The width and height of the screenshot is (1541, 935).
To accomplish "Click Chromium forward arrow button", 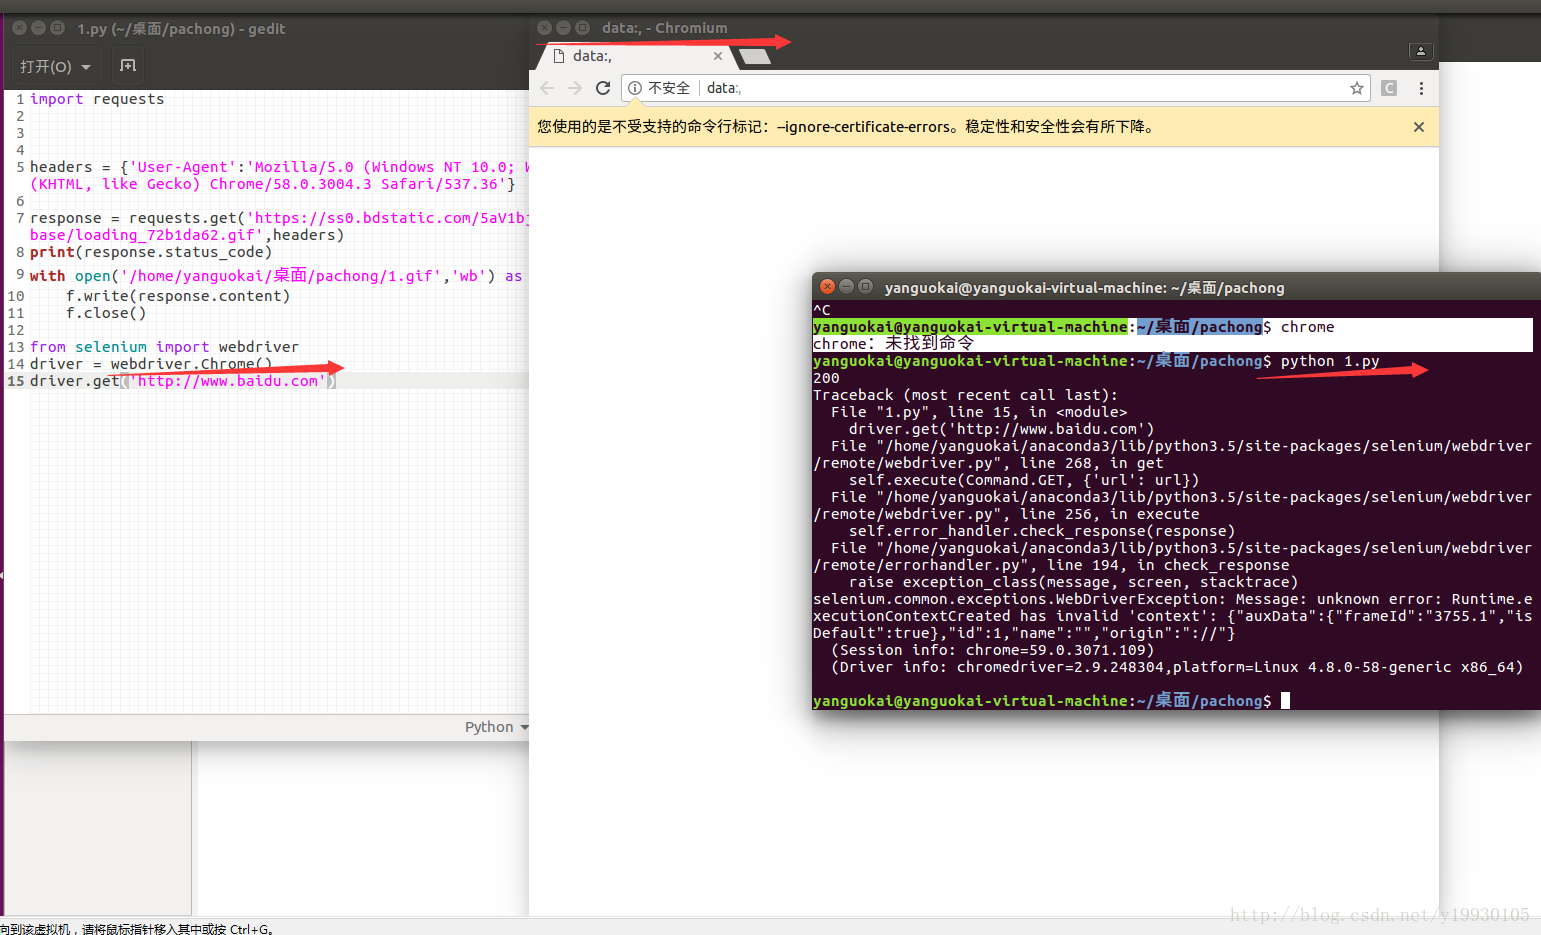I will [x=575, y=88].
